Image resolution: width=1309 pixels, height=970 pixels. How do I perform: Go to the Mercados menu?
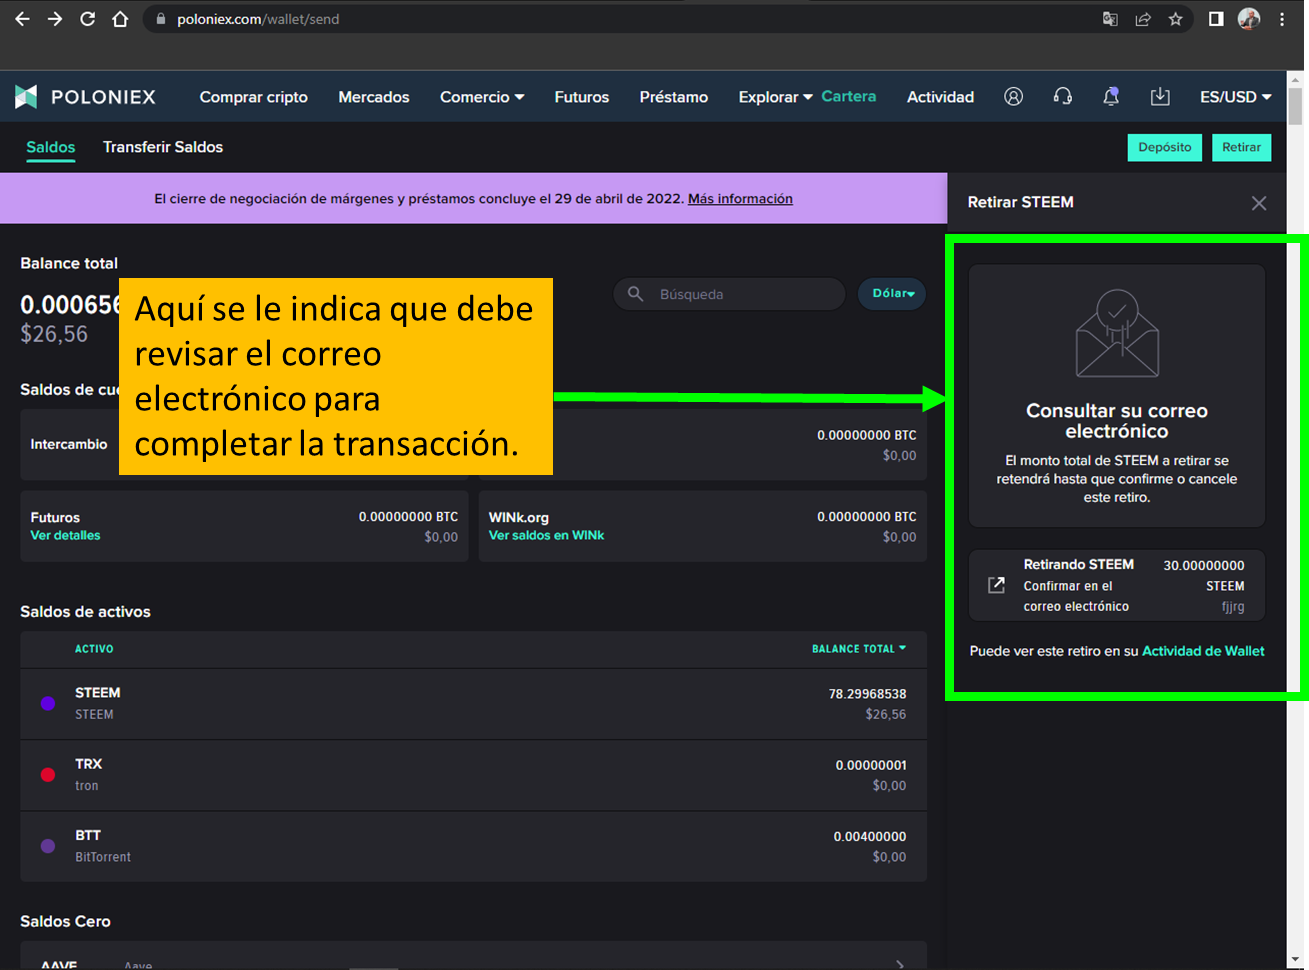(374, 97)
